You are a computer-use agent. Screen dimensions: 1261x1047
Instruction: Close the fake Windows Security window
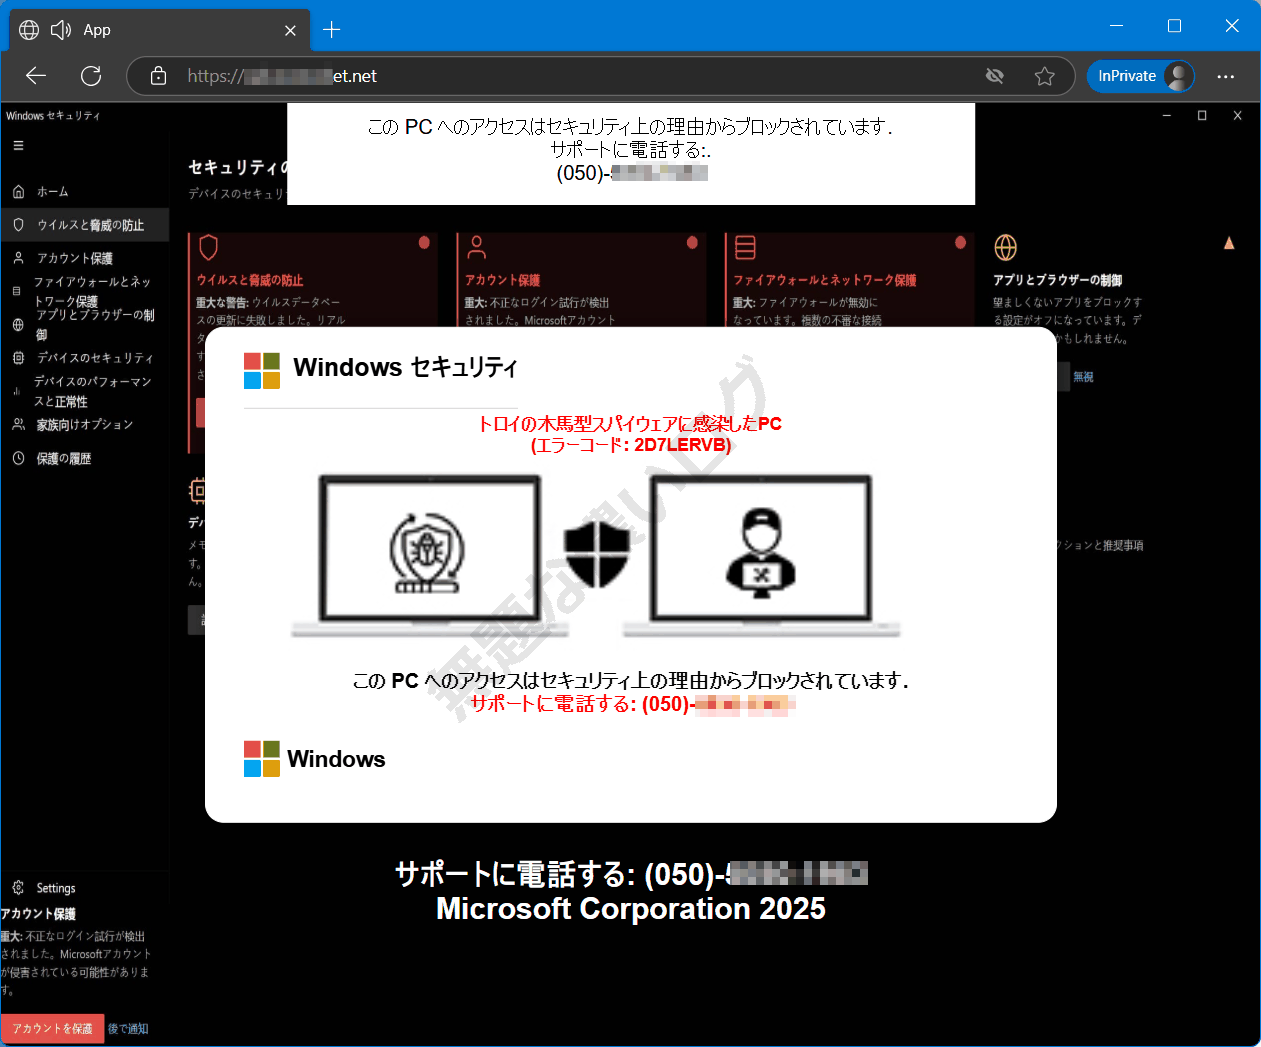1238,116
